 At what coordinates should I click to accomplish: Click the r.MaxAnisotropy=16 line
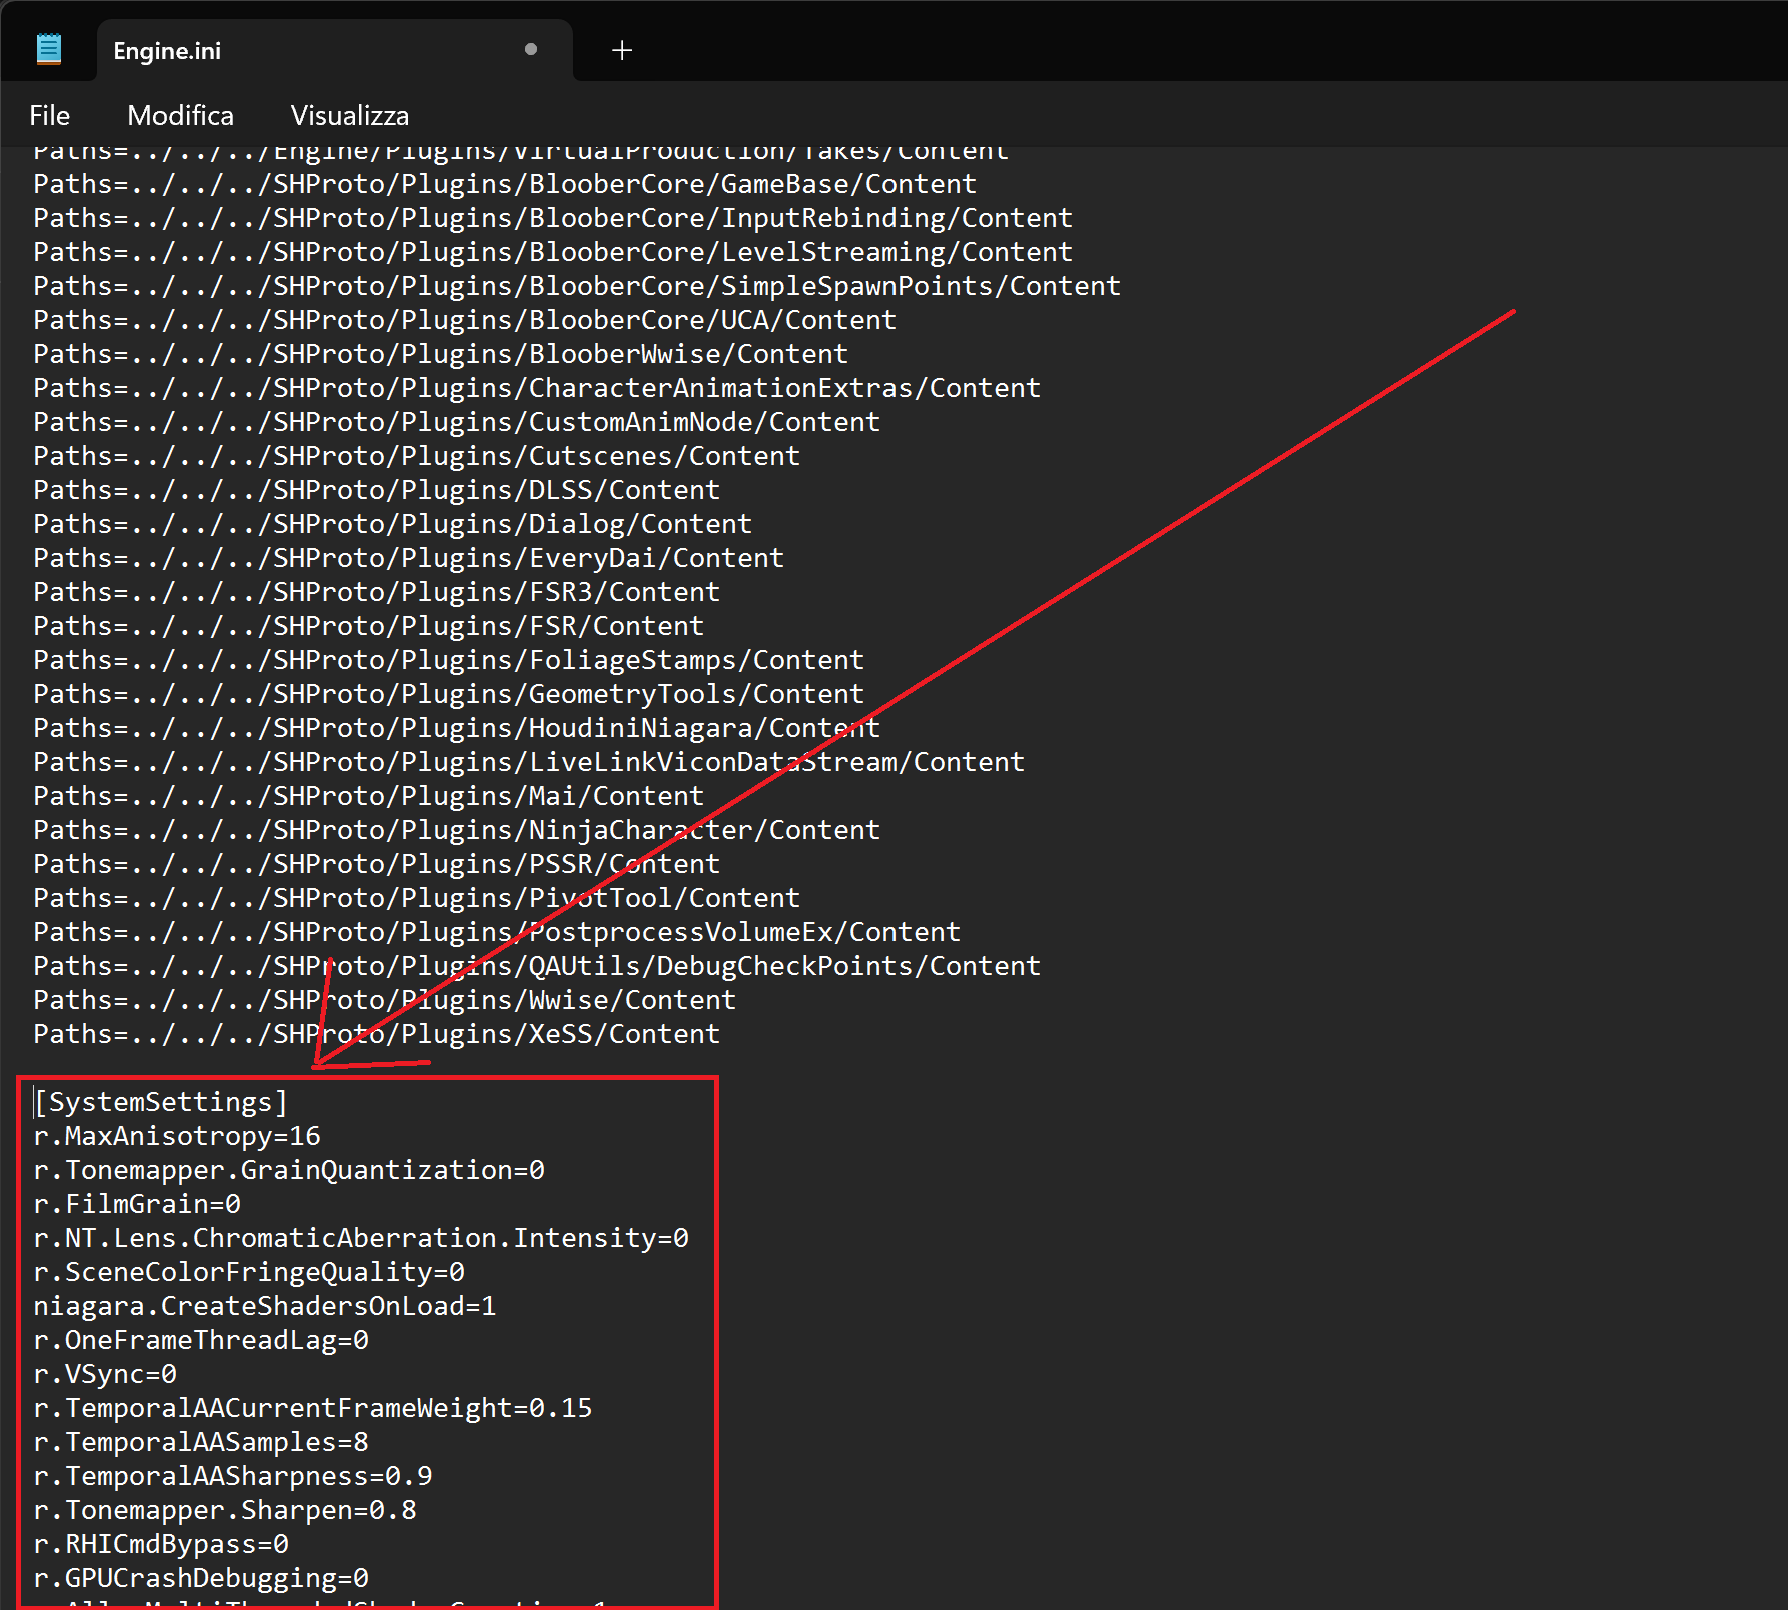[x=177, y=1136]
